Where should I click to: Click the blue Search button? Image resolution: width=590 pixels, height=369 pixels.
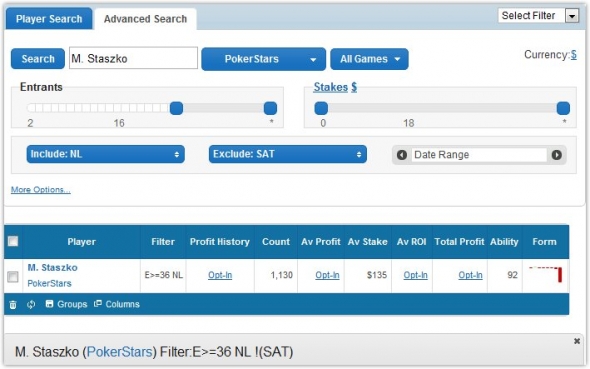(38, 59)
